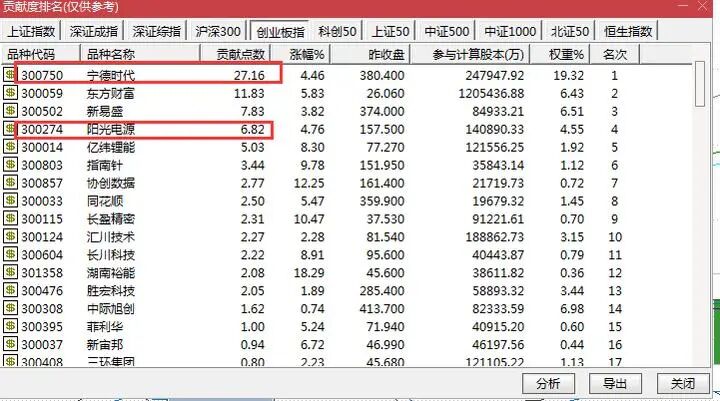This screenshot has width=720, height=401.
Task: Select the 指南针 stock name
Action: pyautogui.click(x=105, y=165)
